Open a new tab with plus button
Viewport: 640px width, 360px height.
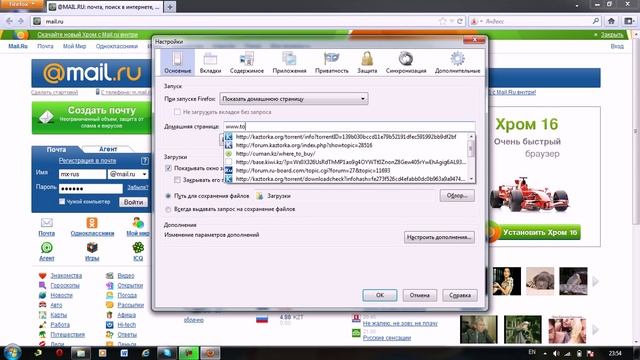click(170, 7)
